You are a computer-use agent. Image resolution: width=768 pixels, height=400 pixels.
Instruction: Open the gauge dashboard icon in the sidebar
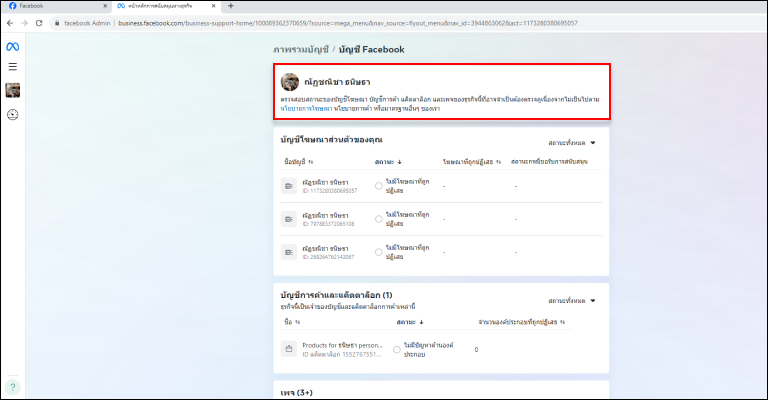(x=13, y=115)
